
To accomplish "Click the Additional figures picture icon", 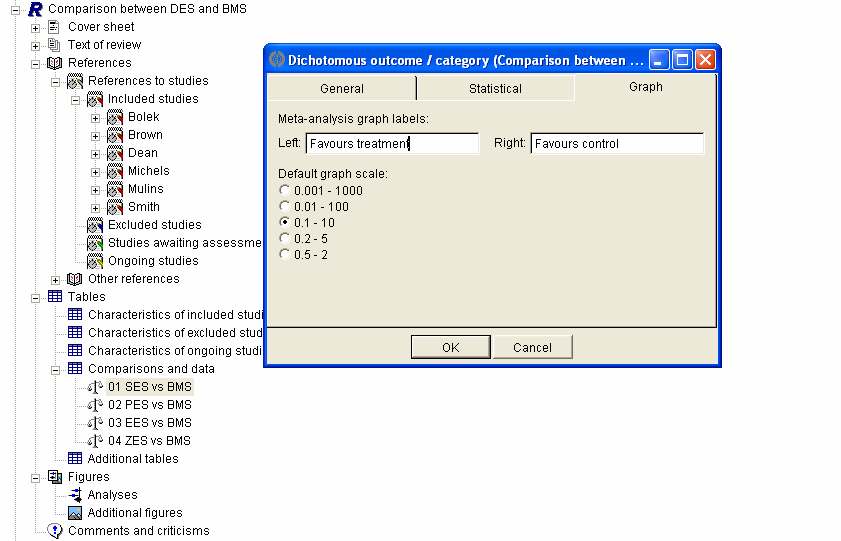I will pos(75,513).
